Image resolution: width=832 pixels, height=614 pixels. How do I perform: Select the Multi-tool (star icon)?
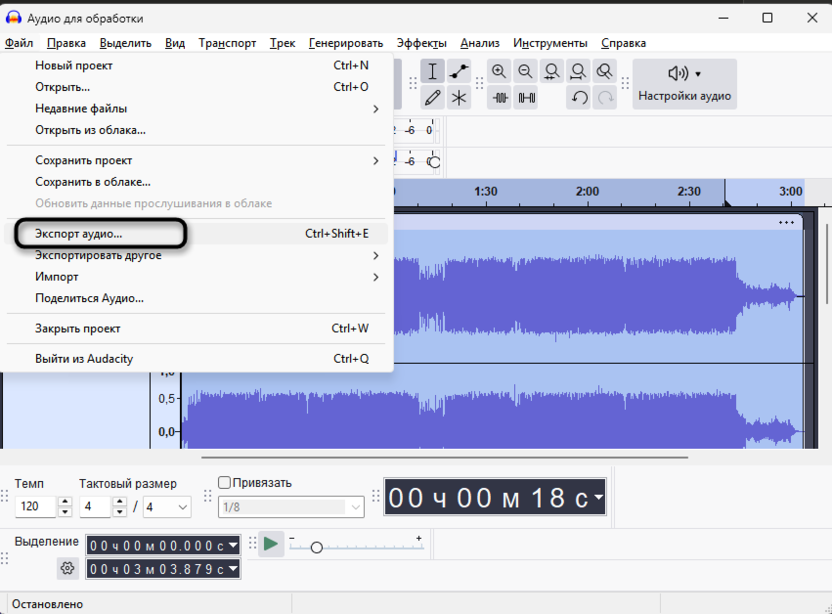459,98
